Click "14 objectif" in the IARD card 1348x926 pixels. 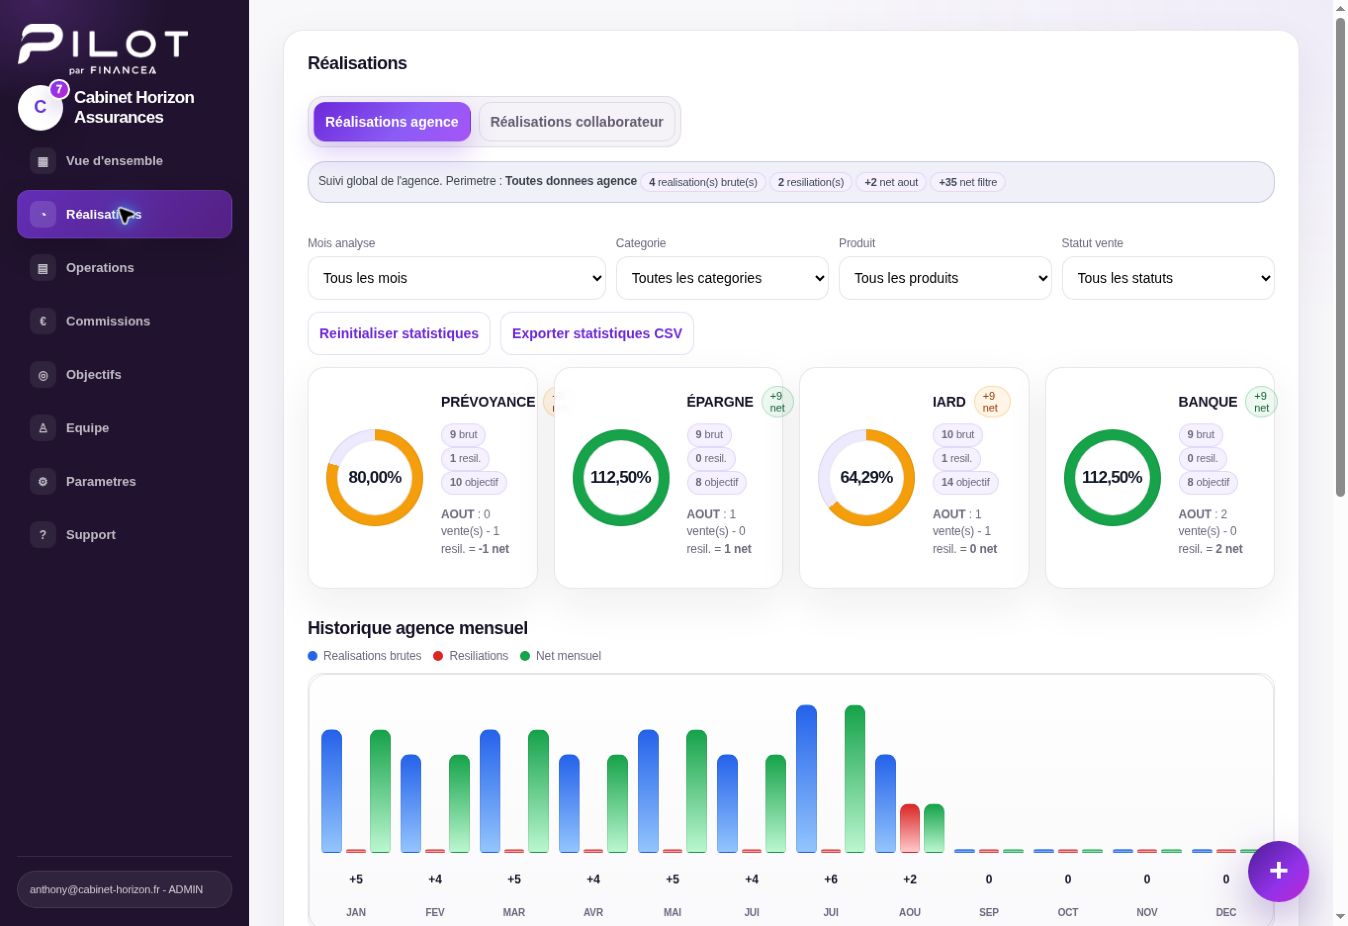(965, 482)
